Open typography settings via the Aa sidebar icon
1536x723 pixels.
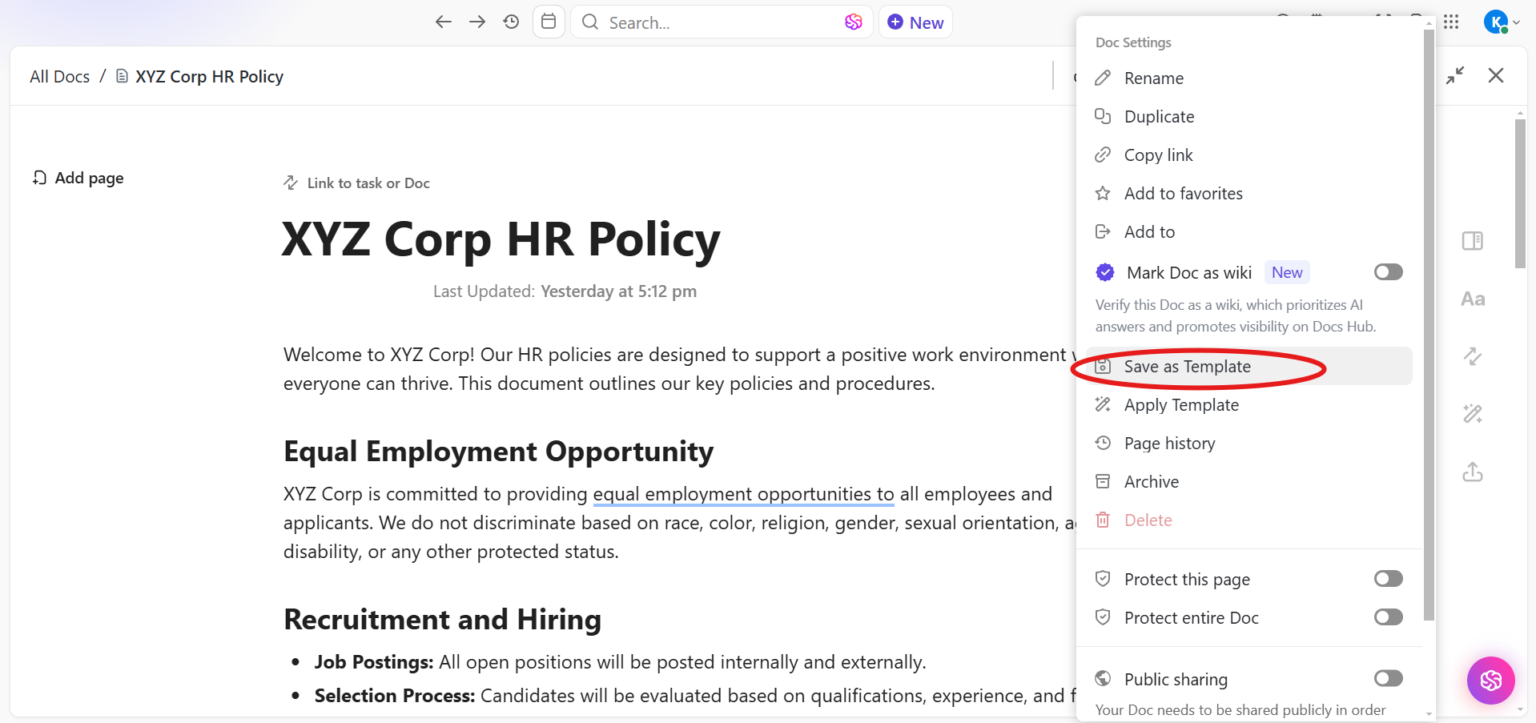coord(1472,298)
